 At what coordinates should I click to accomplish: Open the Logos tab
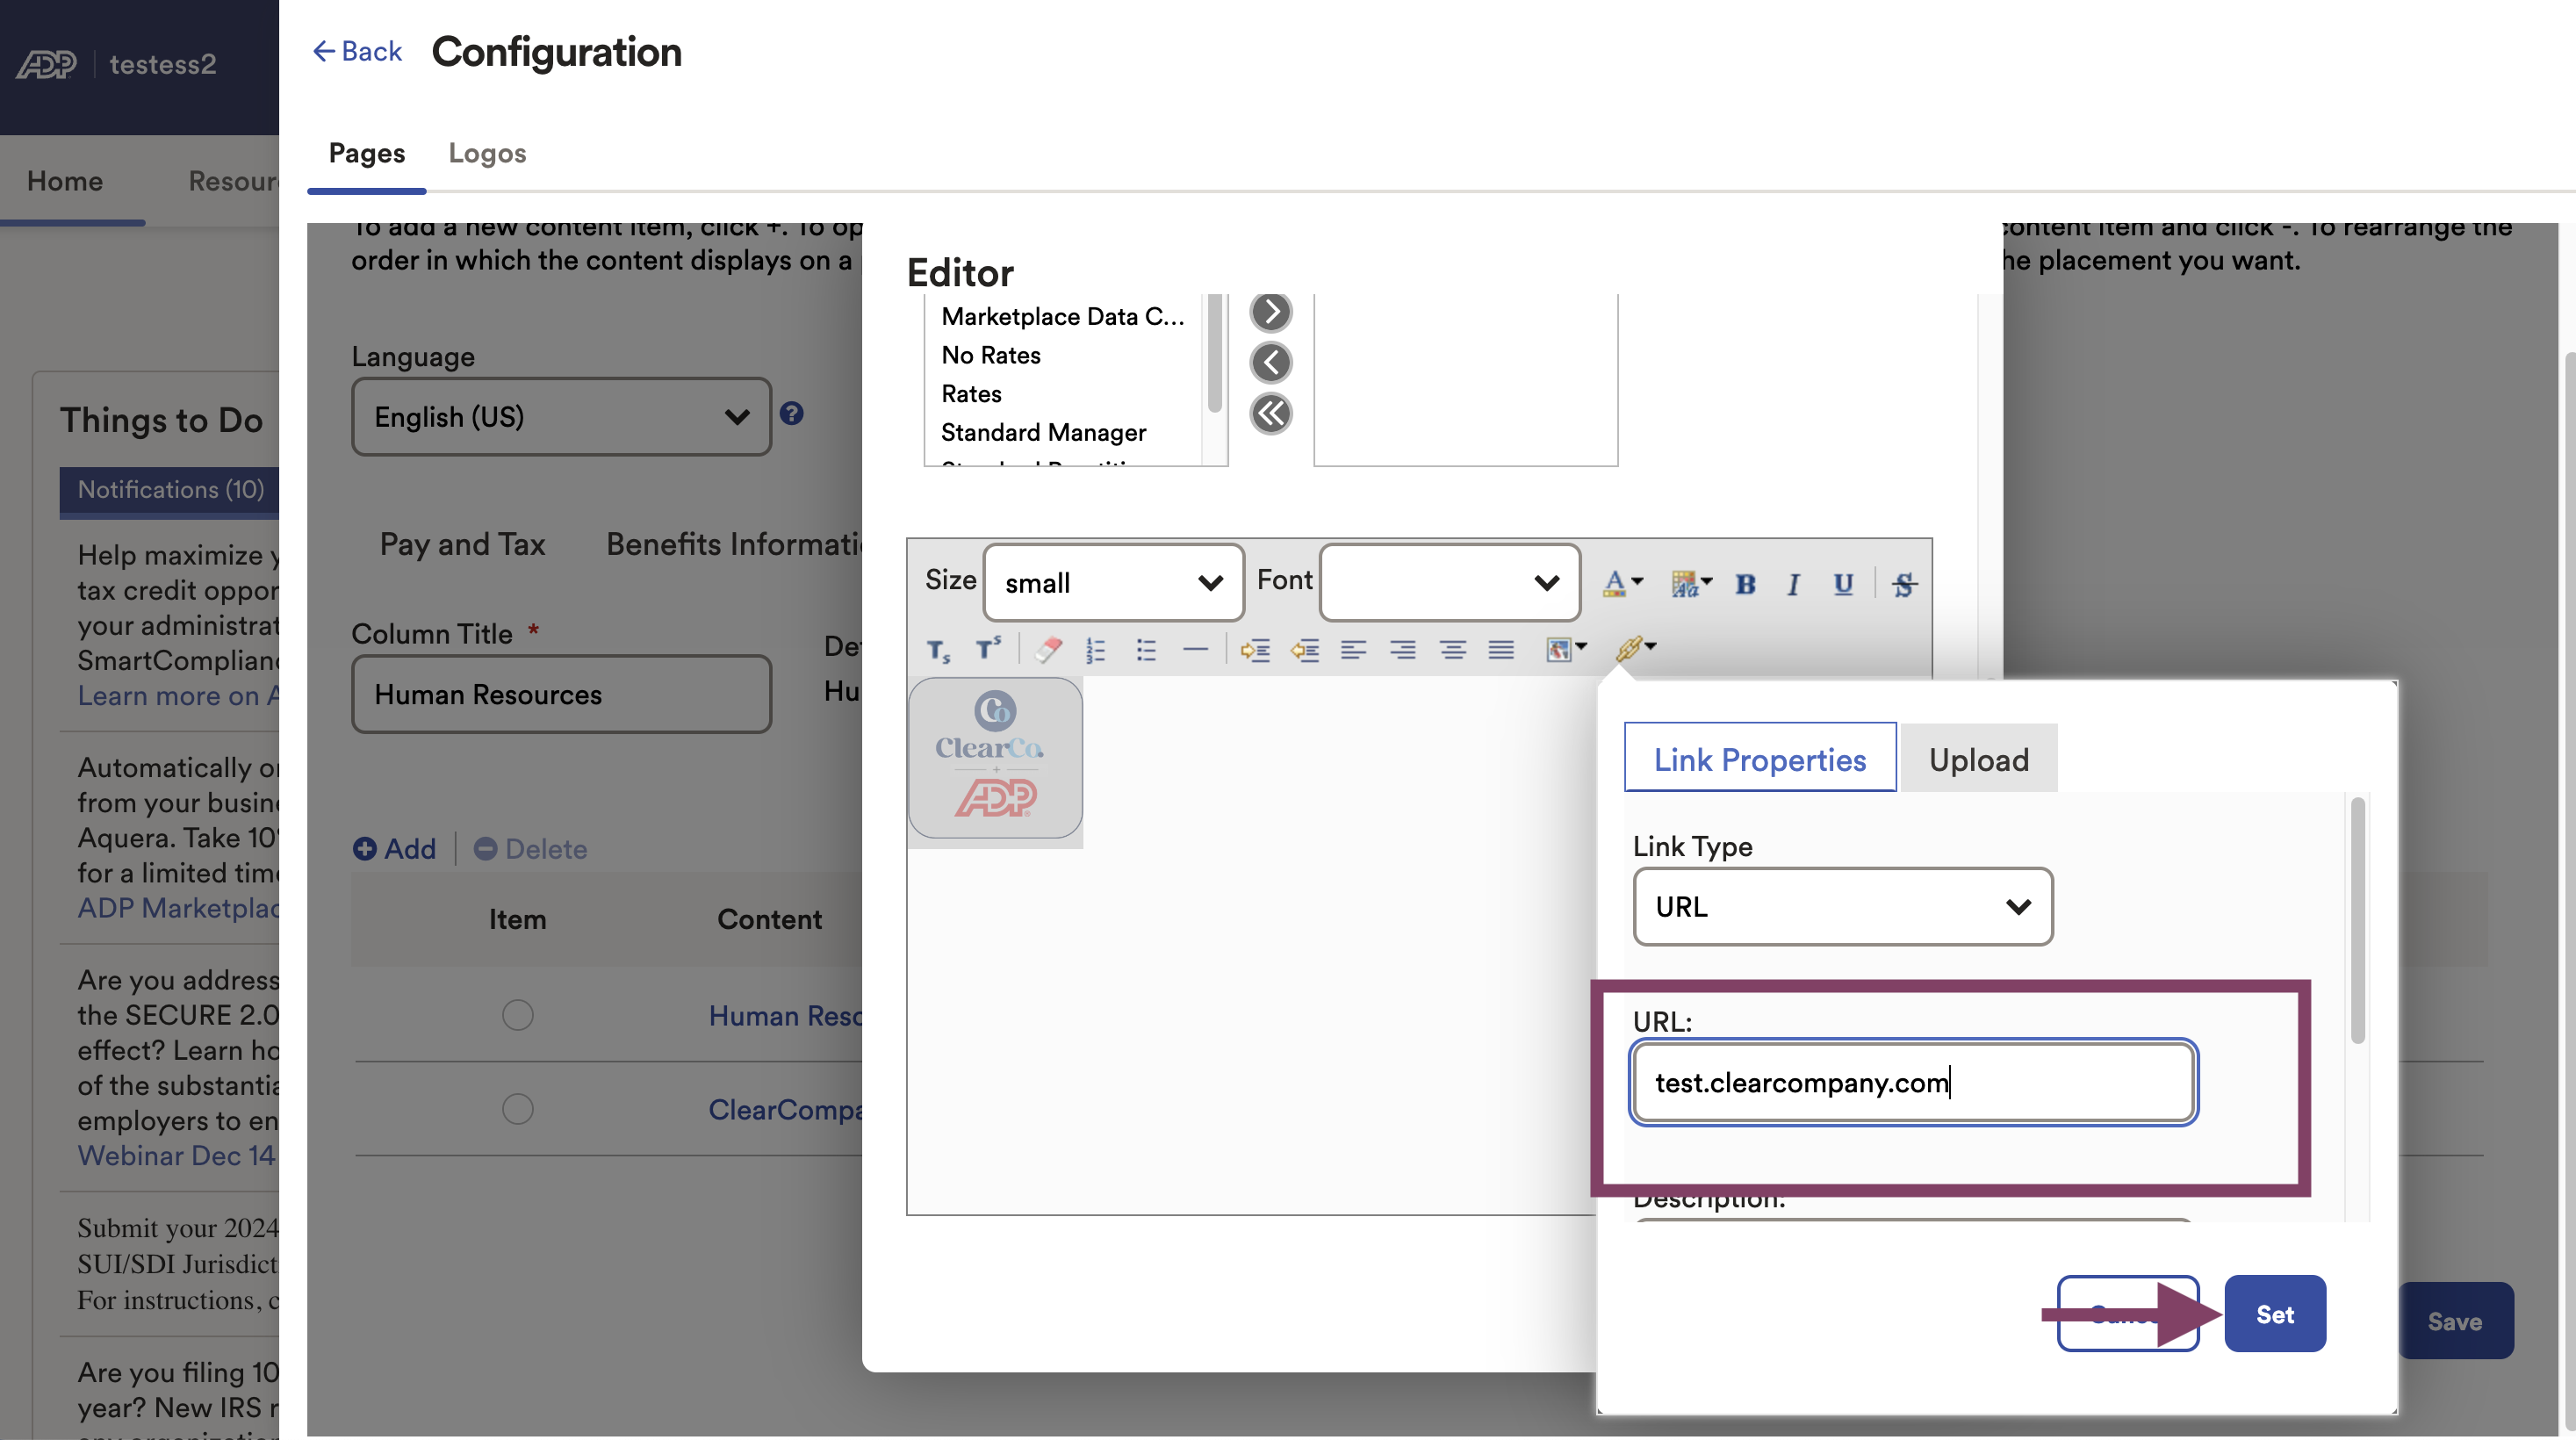487,153
